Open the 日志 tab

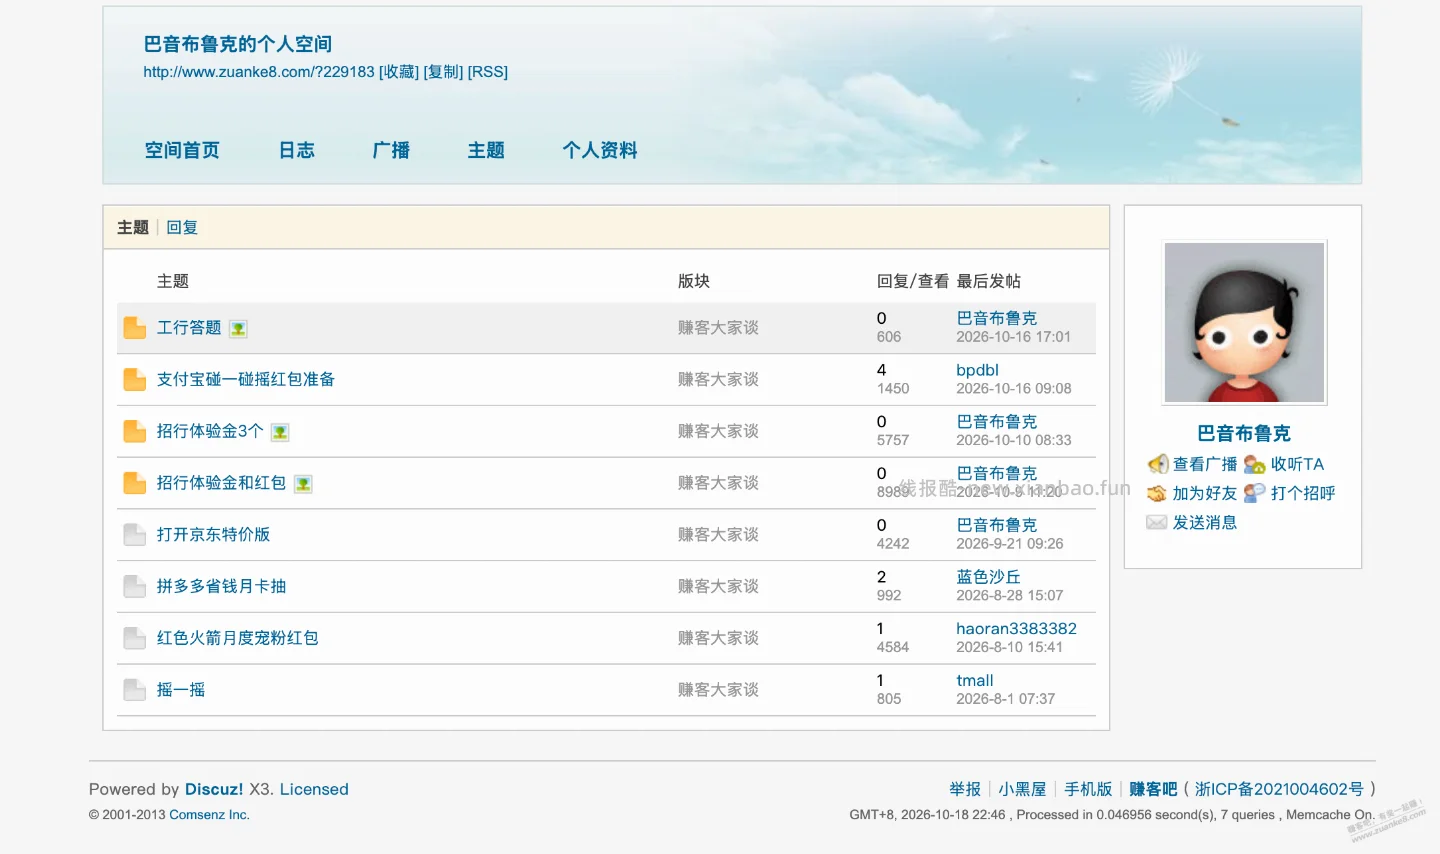297,150
